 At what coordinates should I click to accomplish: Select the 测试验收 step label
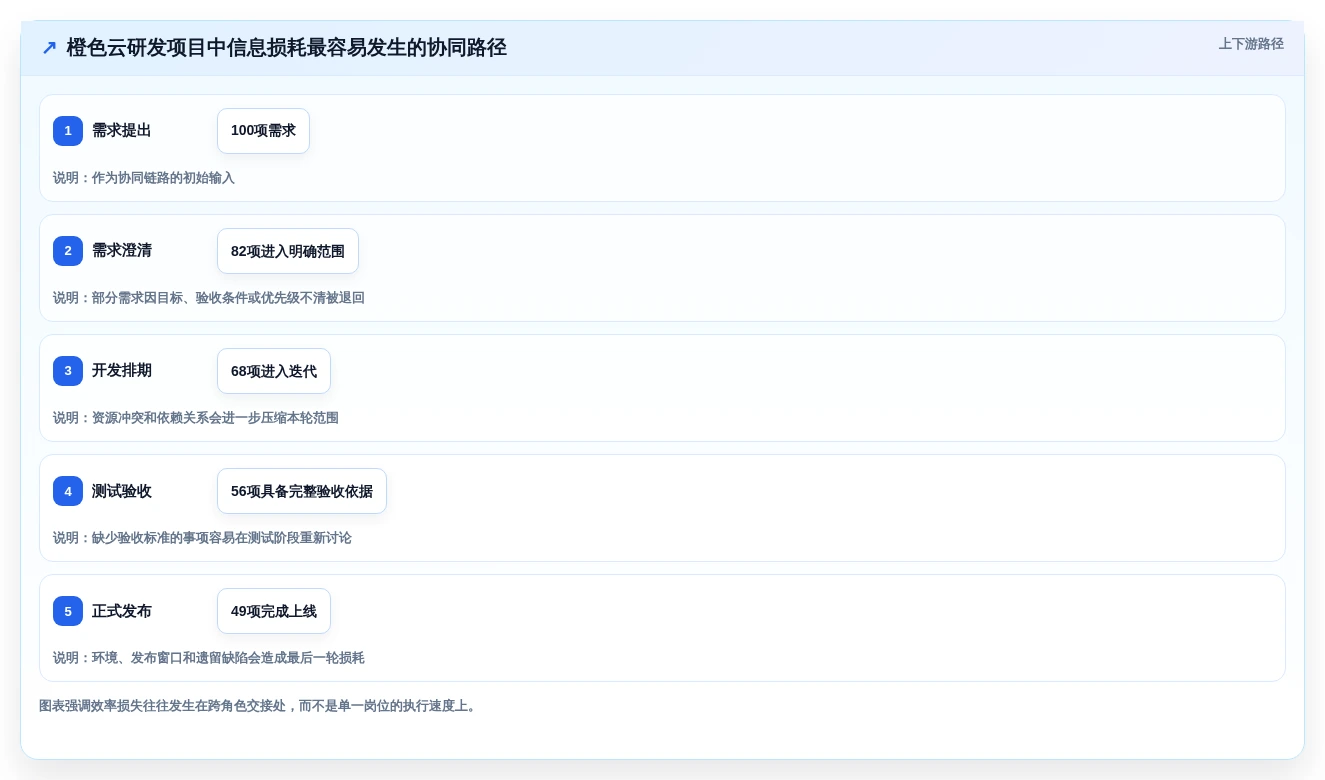tap(122, 491)
